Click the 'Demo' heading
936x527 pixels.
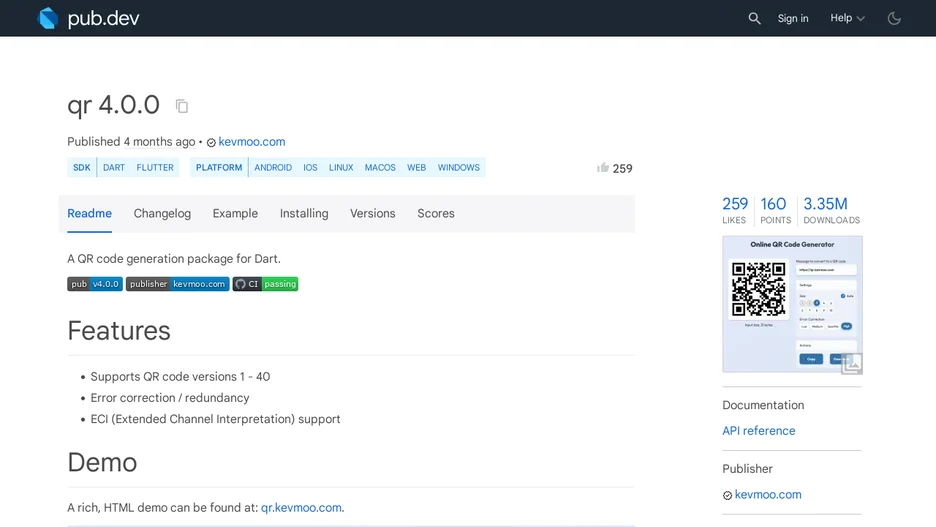102,463
